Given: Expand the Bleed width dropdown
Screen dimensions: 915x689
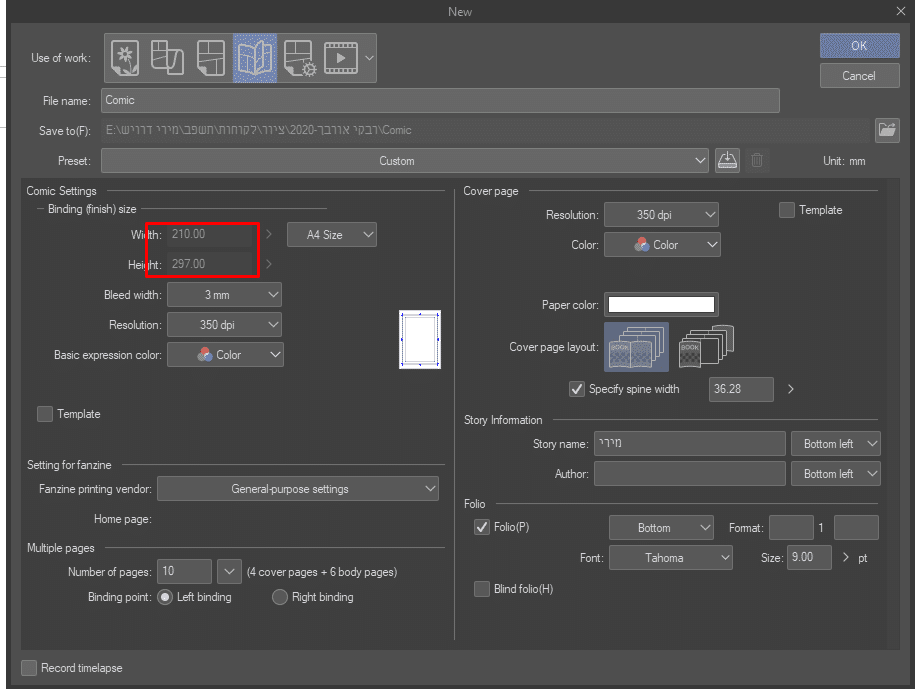Looking at the screenshot, I should pyautogui.click(x=224, y=295).
